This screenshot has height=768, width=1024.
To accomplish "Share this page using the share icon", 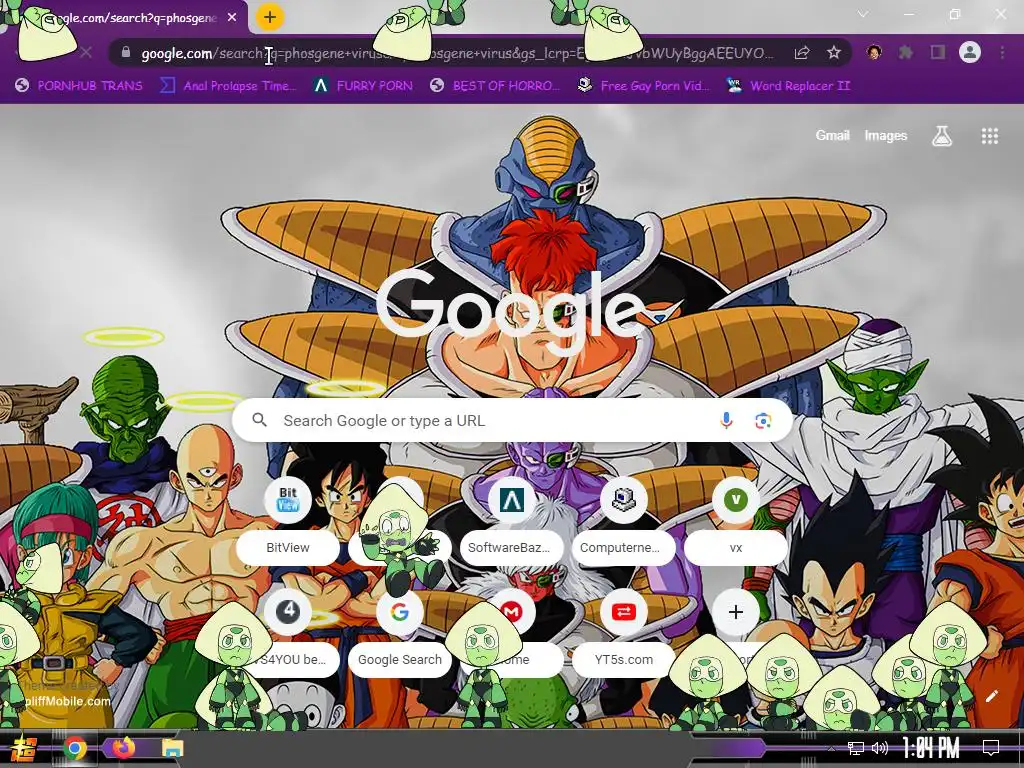I will [802, 53].
